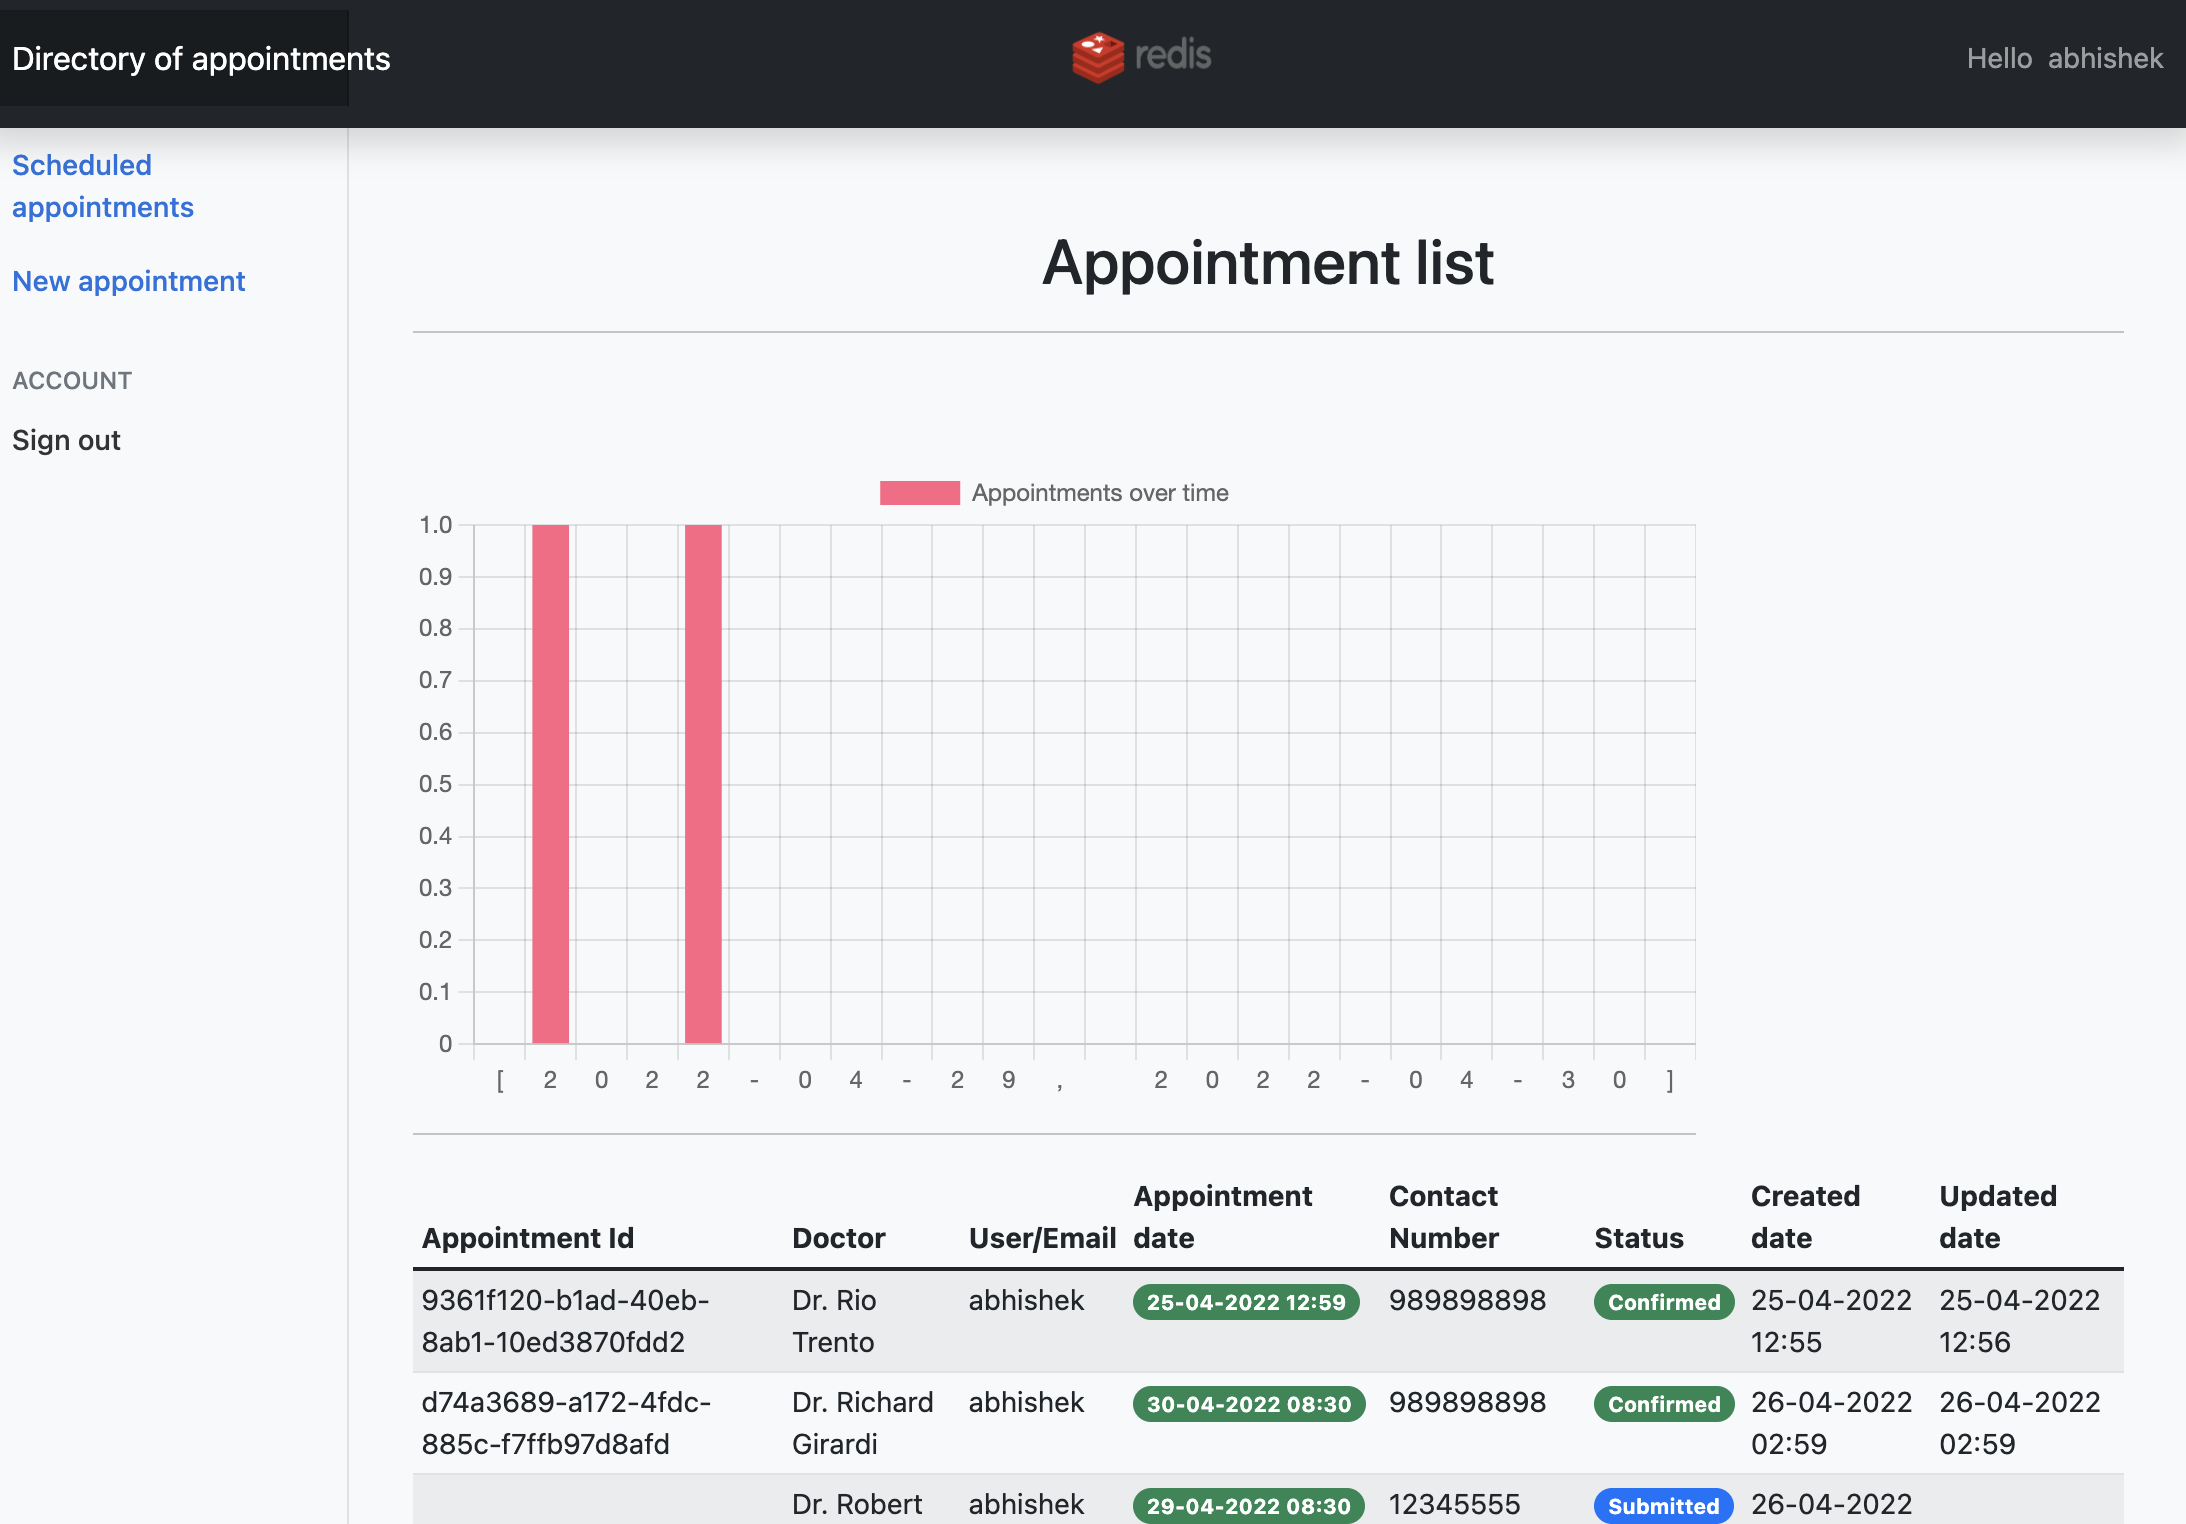Click the Created date column header

pyautogui.click(x=1806, y=1216)
